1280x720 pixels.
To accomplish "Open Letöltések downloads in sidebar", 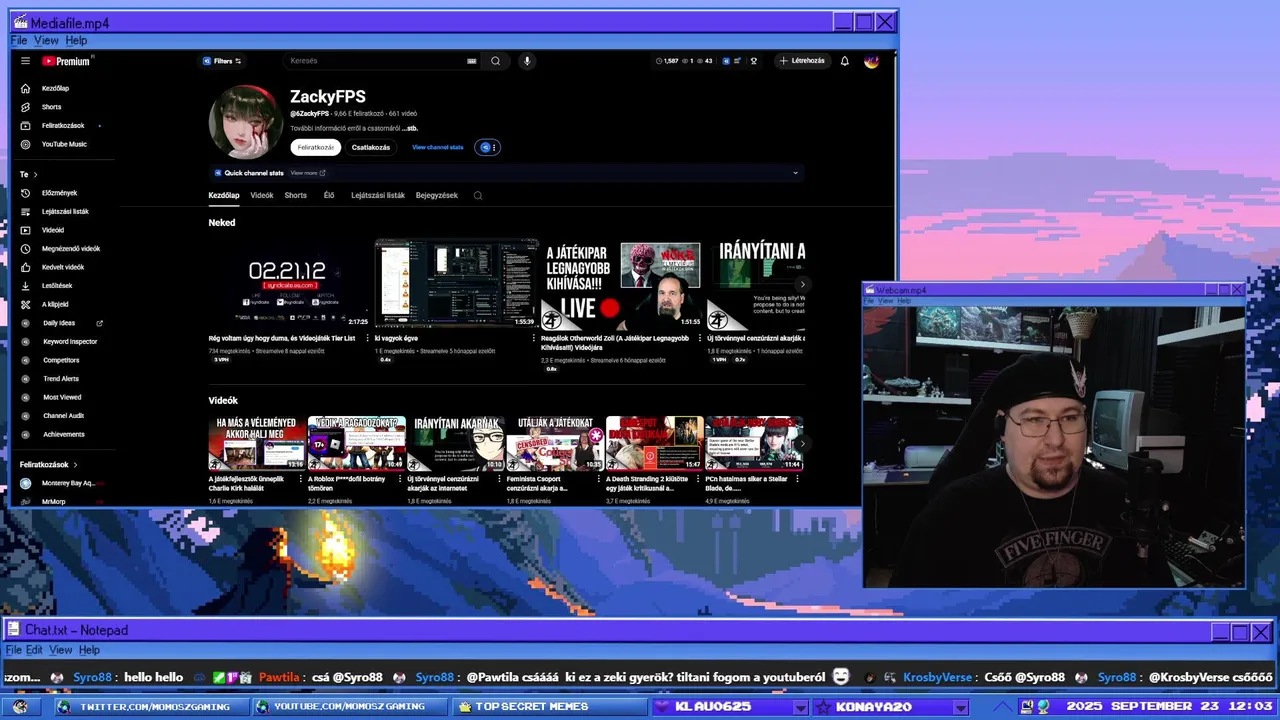I will coord(57,285).
